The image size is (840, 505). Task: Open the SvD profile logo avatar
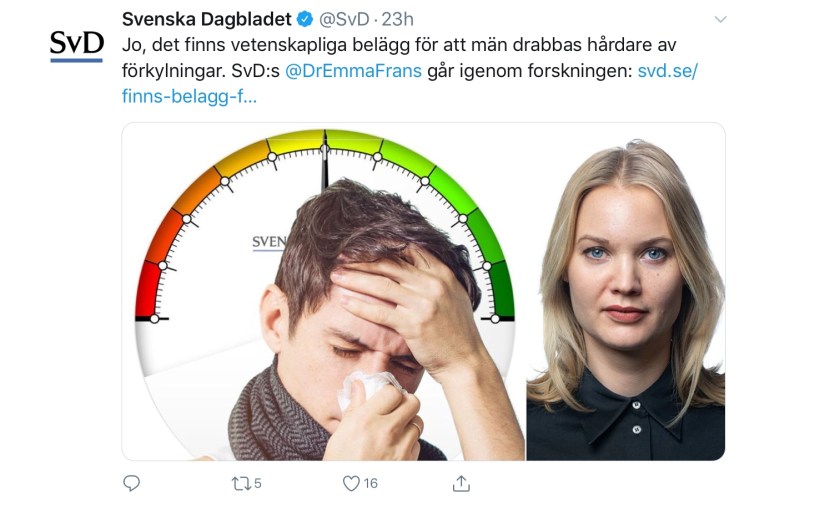point(77,46)
